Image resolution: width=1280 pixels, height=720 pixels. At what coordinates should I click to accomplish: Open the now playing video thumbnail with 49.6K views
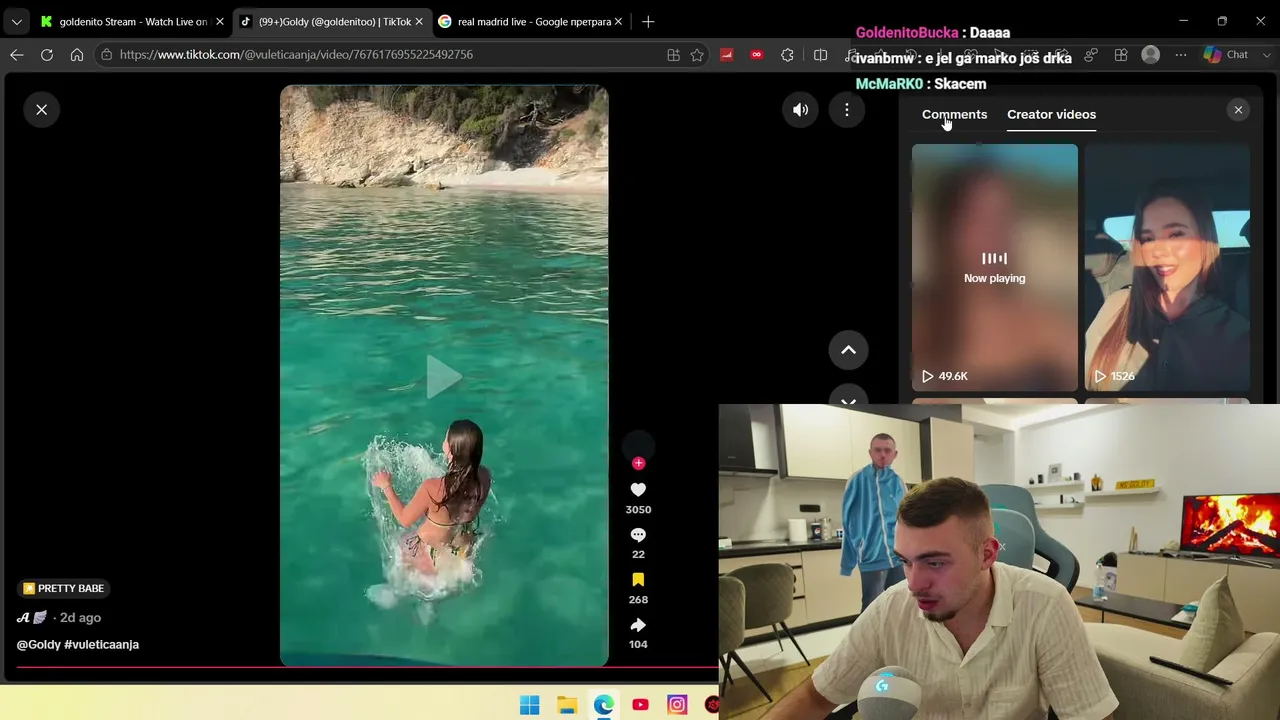pos(995,267)
